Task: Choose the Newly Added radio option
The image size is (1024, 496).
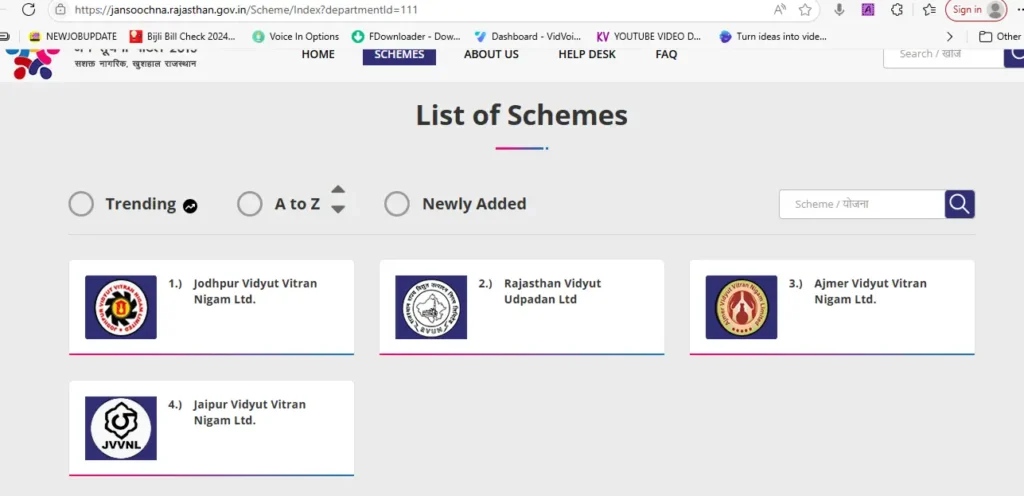Action: [x=397, y=204]
